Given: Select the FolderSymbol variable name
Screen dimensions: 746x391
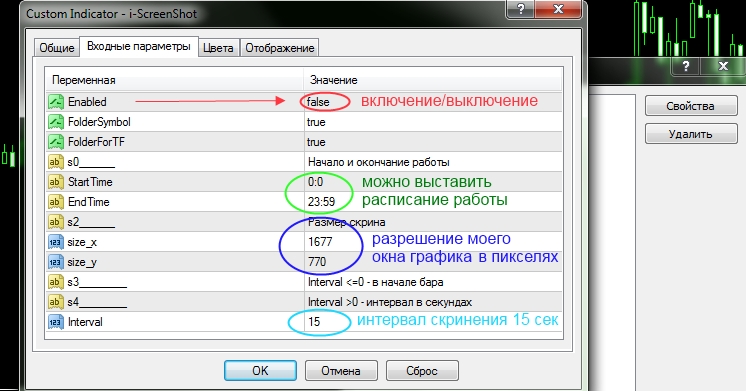Looking at the screenshot, I should [99, 122].
